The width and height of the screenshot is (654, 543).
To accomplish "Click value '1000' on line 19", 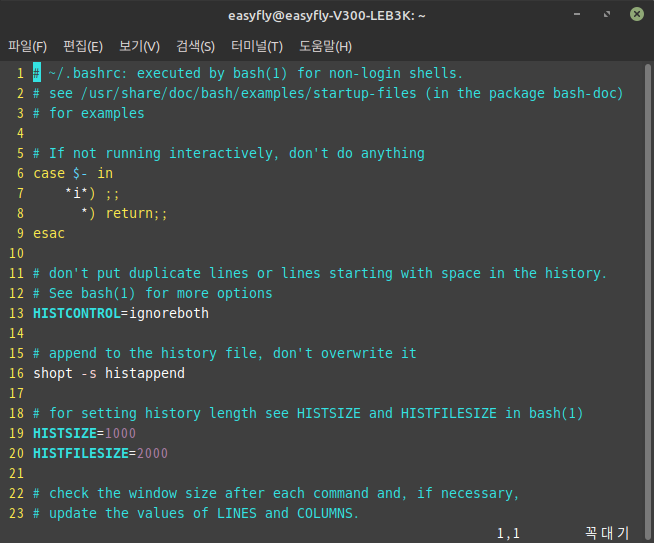I will (120, 433).
